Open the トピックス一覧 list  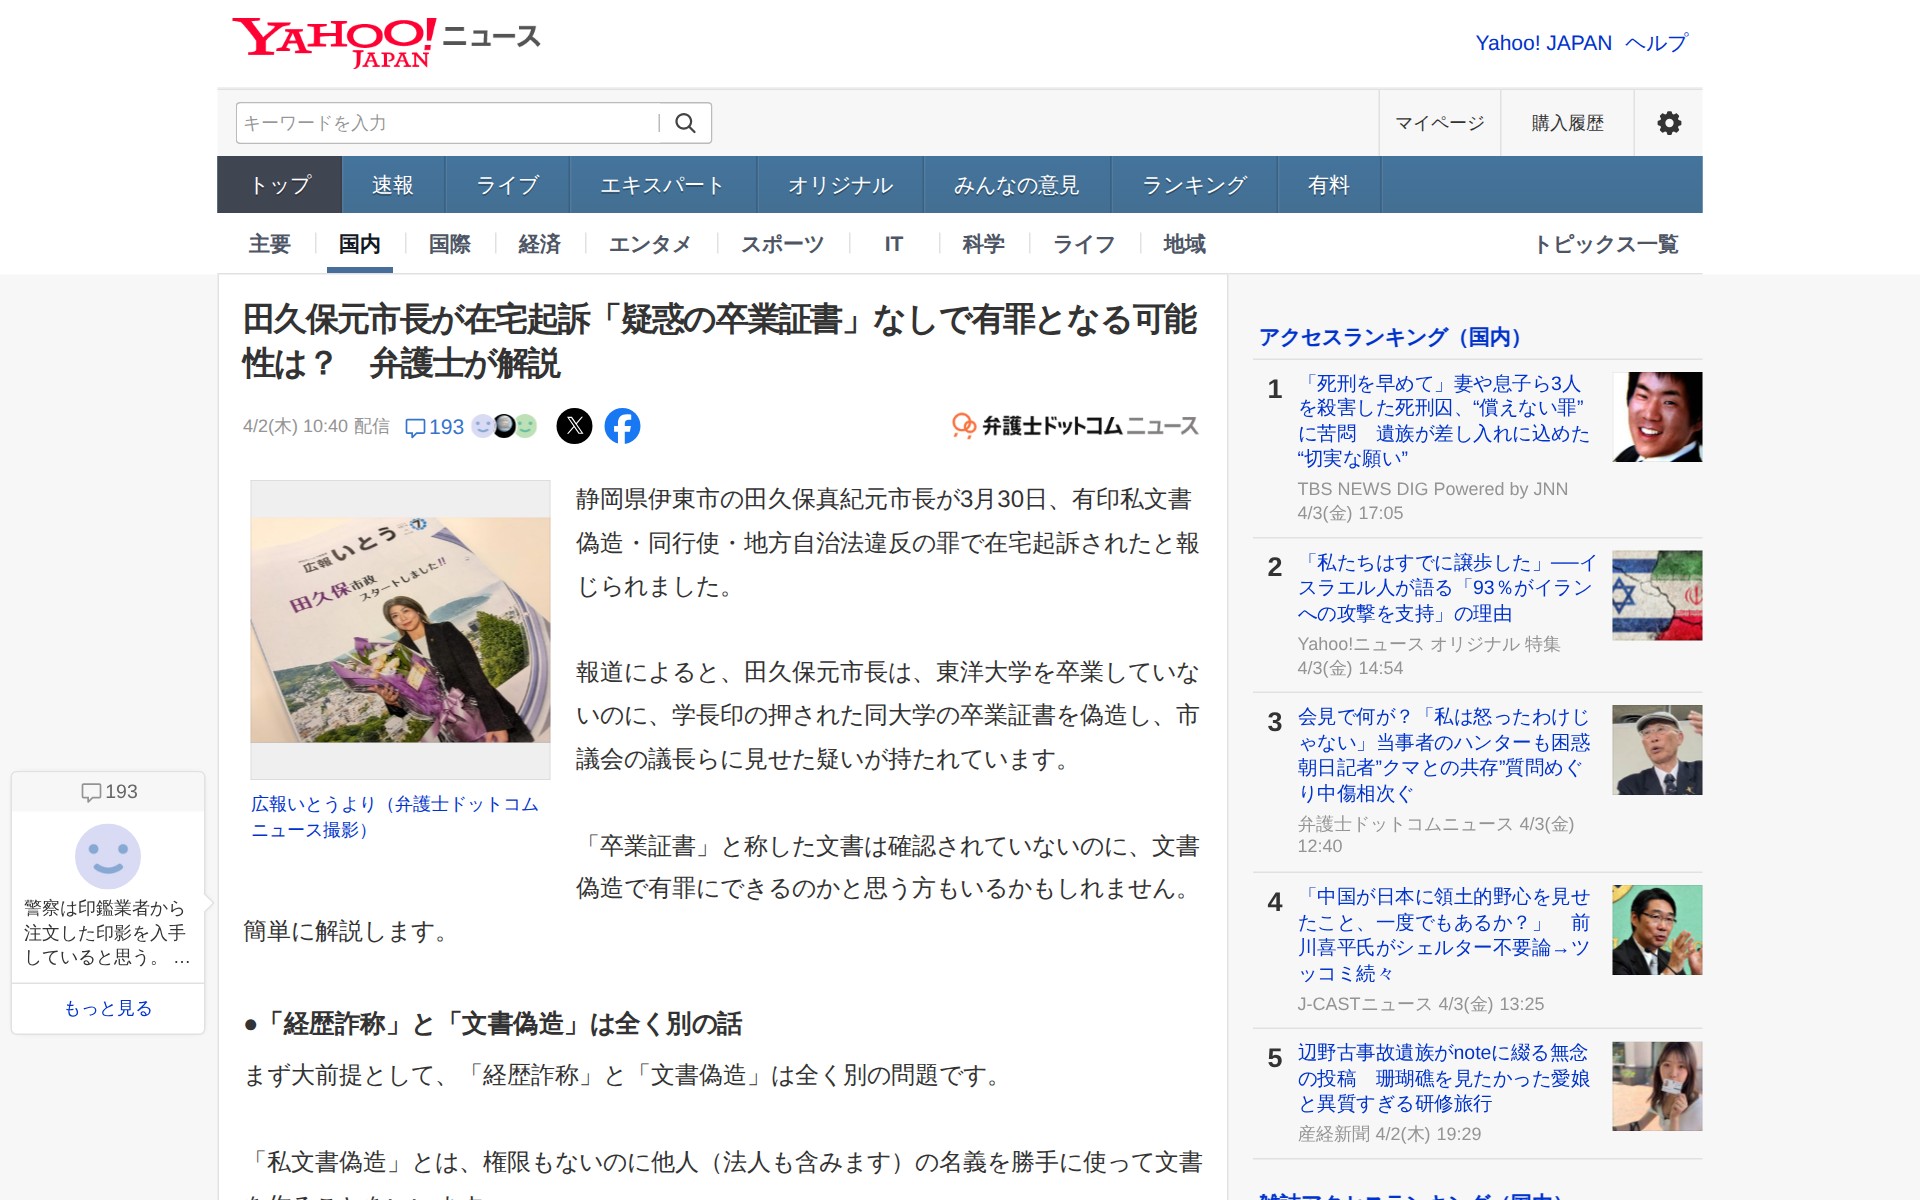[x=1605, y=244]
